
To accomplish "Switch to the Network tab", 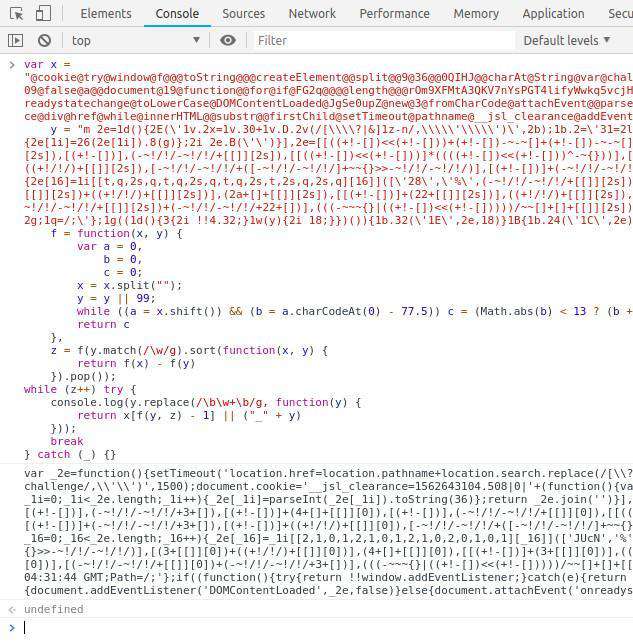I will (x=312, y=14).
